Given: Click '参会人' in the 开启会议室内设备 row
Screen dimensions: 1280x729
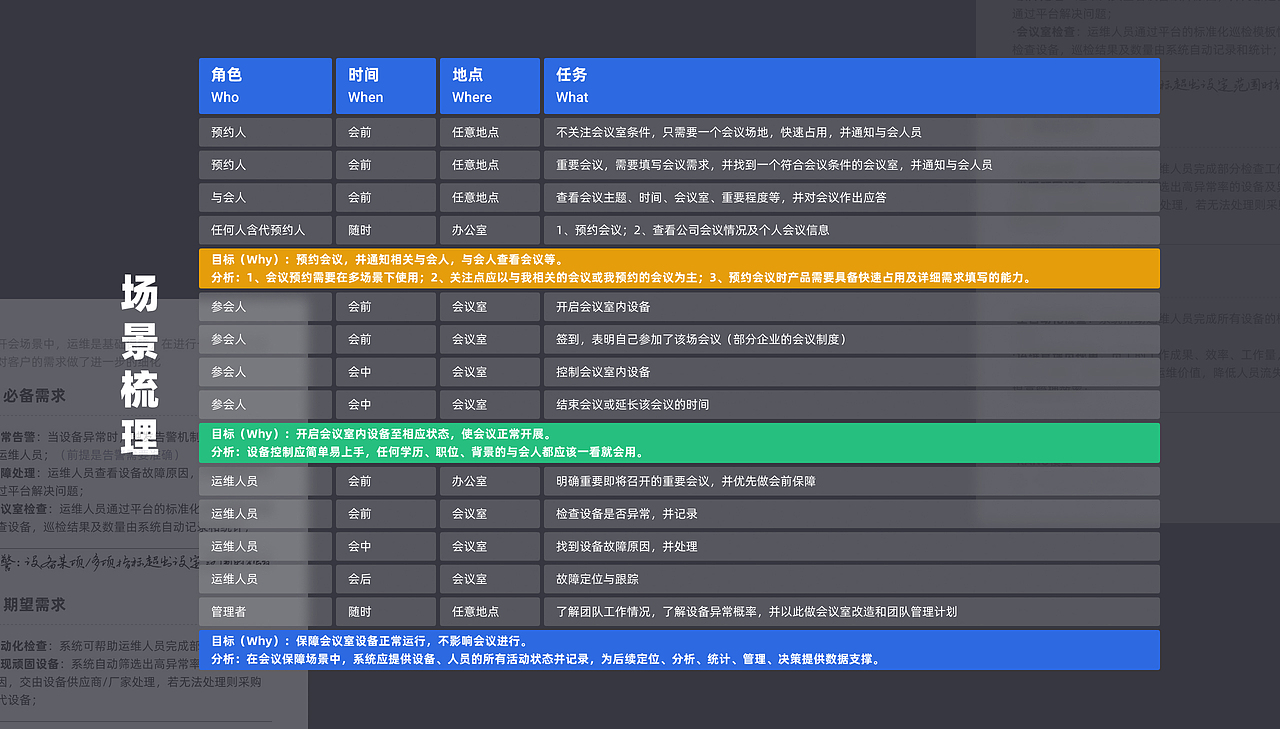Looking at the screenshot, I should 265,307.
